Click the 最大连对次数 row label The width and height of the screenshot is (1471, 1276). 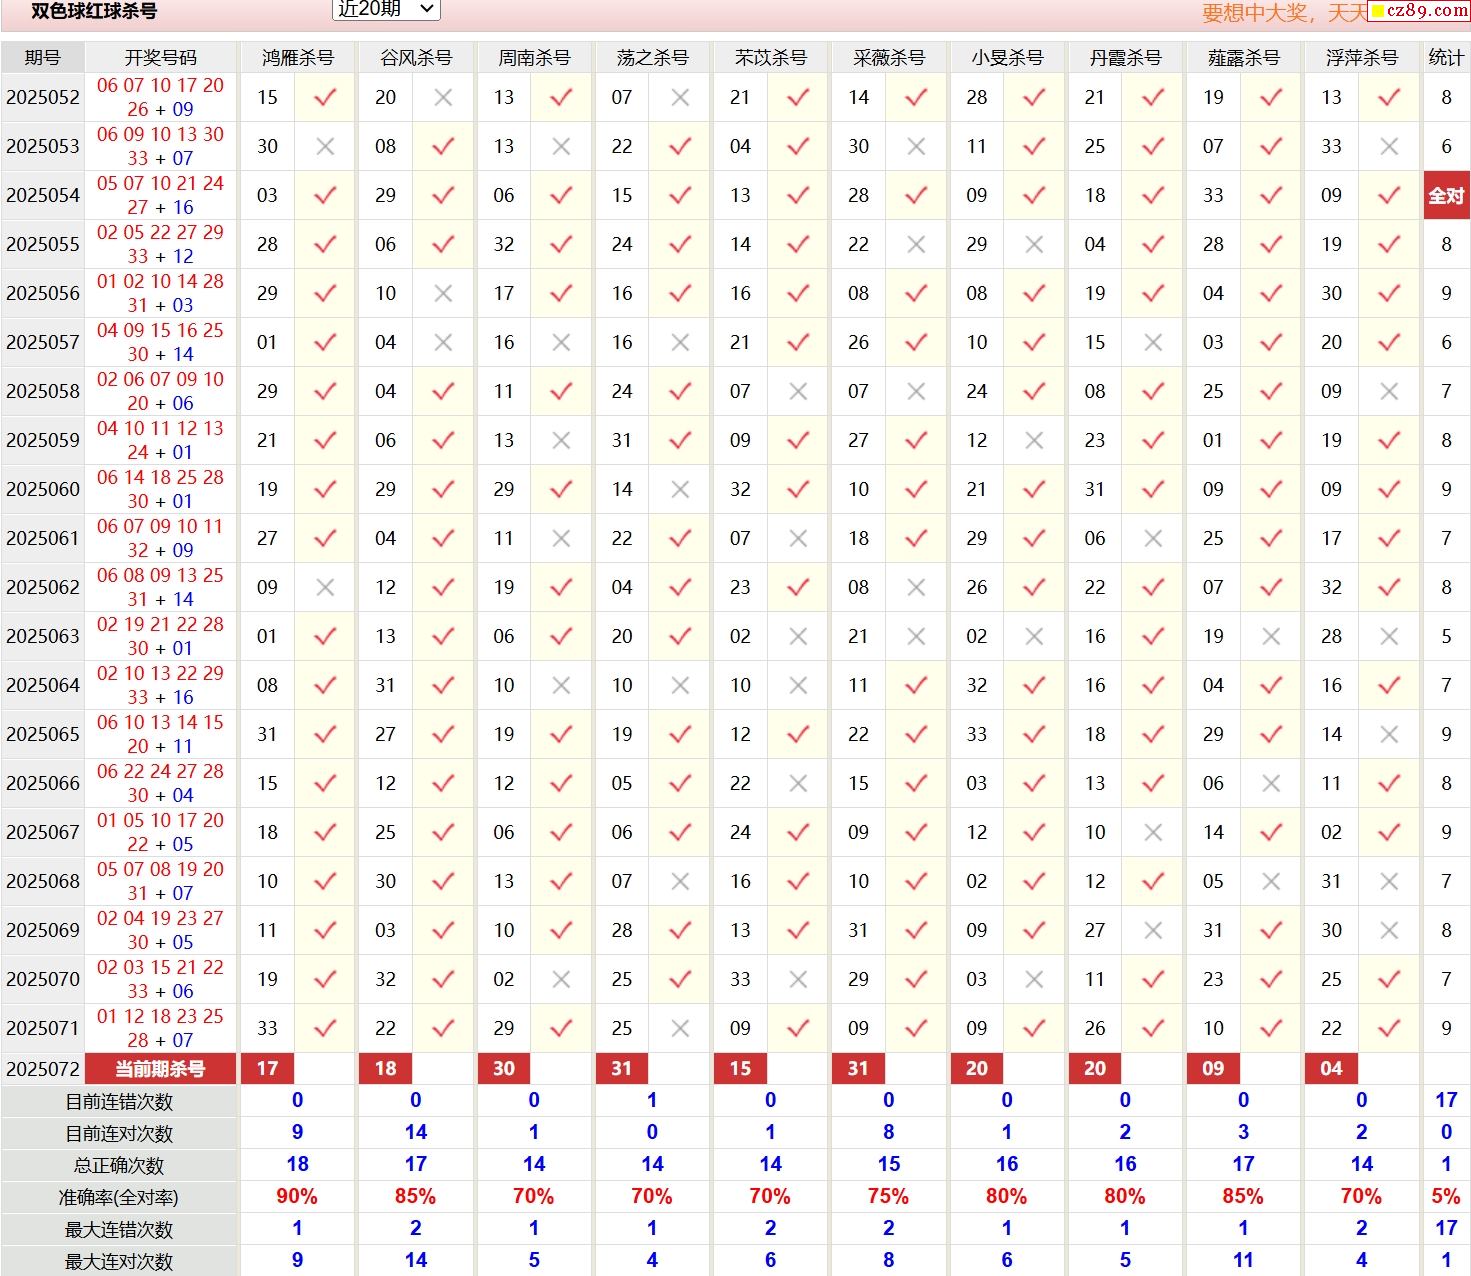click(119, 1261)
